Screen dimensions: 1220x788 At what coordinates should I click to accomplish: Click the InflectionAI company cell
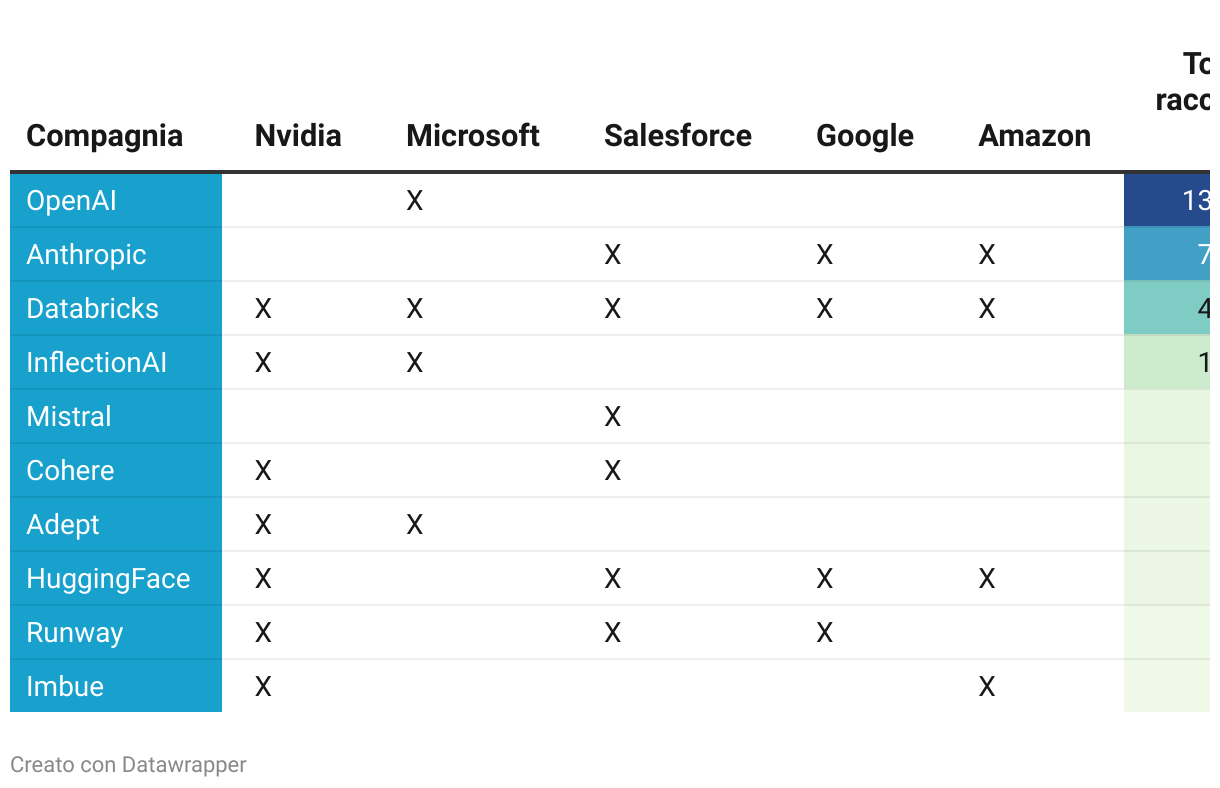point(97,363)
